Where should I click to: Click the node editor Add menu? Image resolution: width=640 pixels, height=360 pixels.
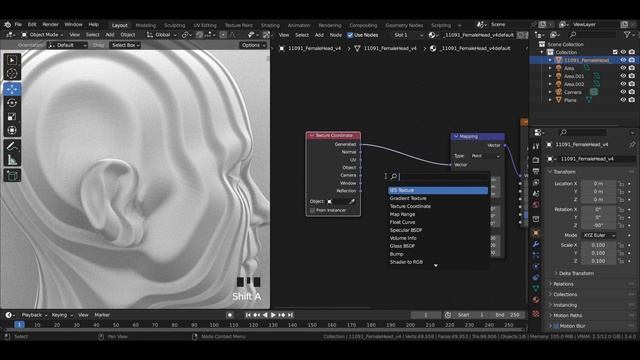point(319,35)
